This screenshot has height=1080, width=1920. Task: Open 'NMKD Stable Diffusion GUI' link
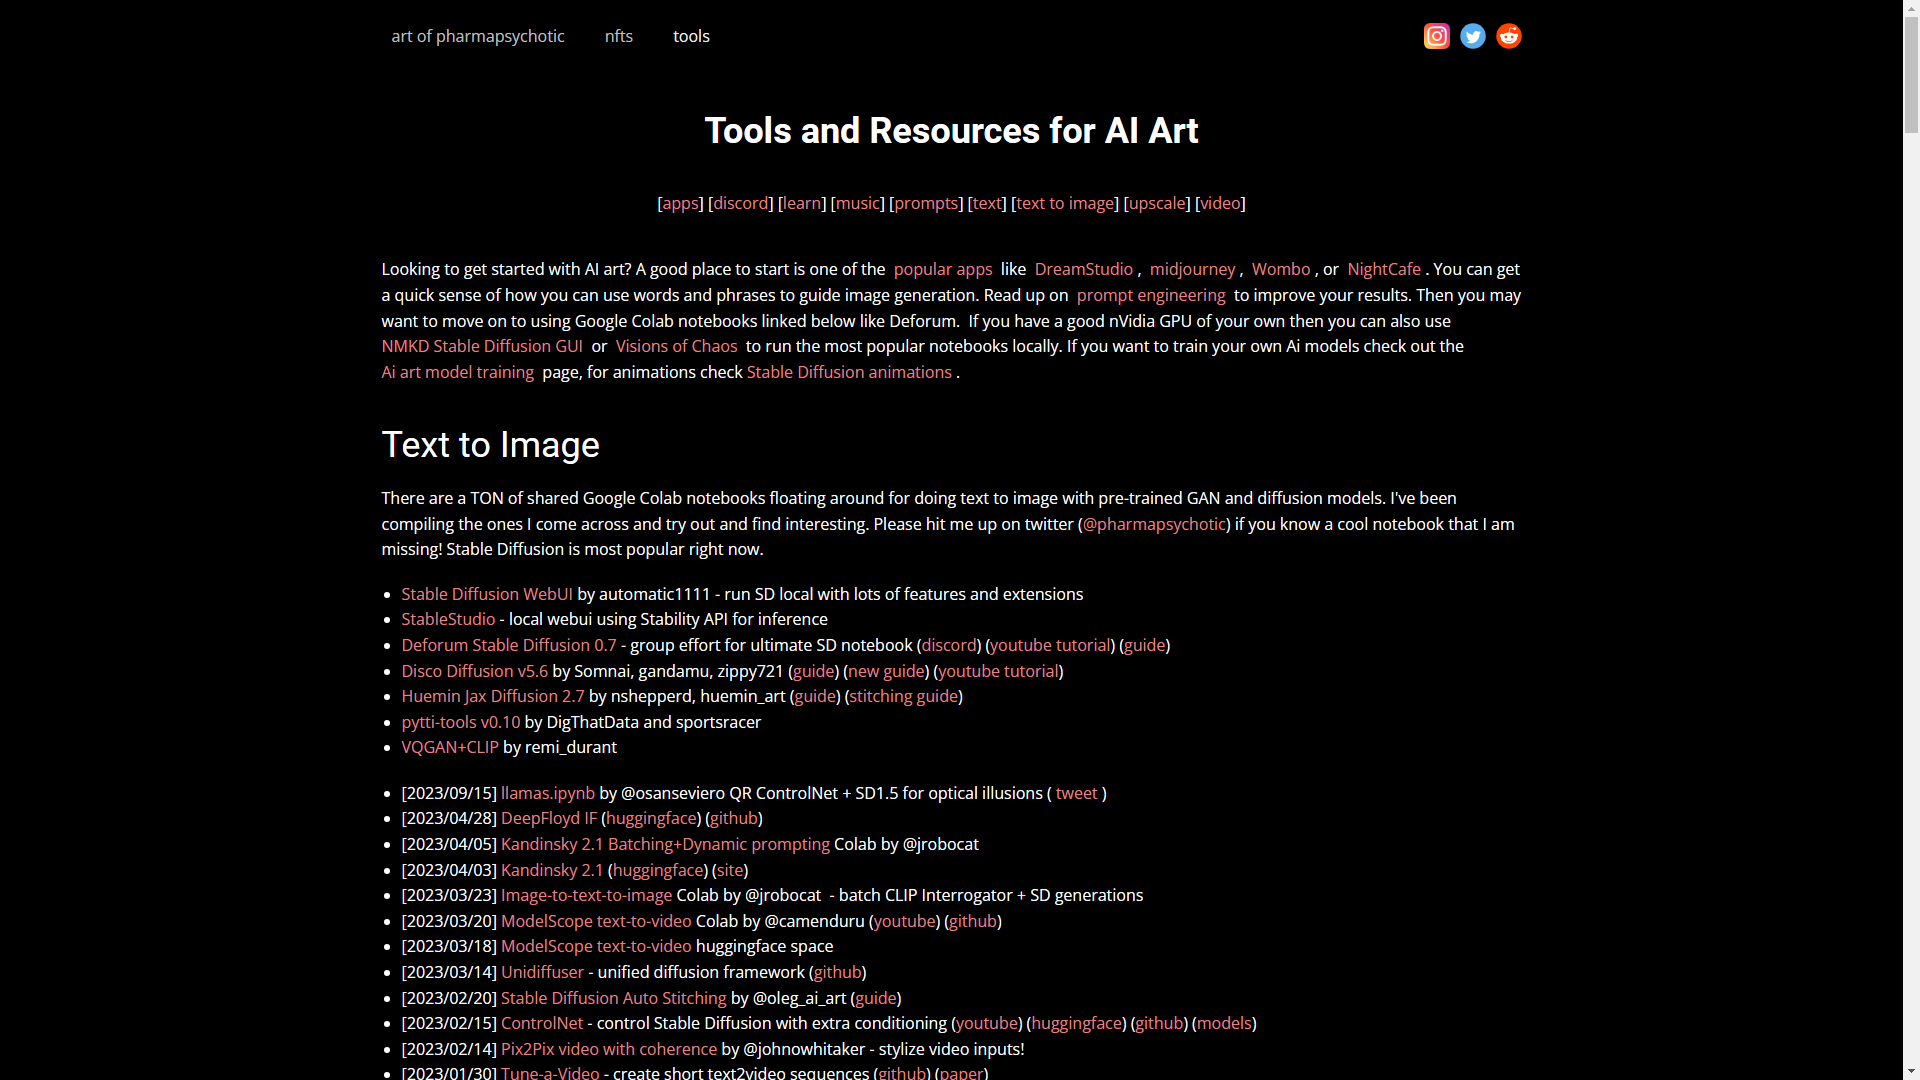pos(482,346)
